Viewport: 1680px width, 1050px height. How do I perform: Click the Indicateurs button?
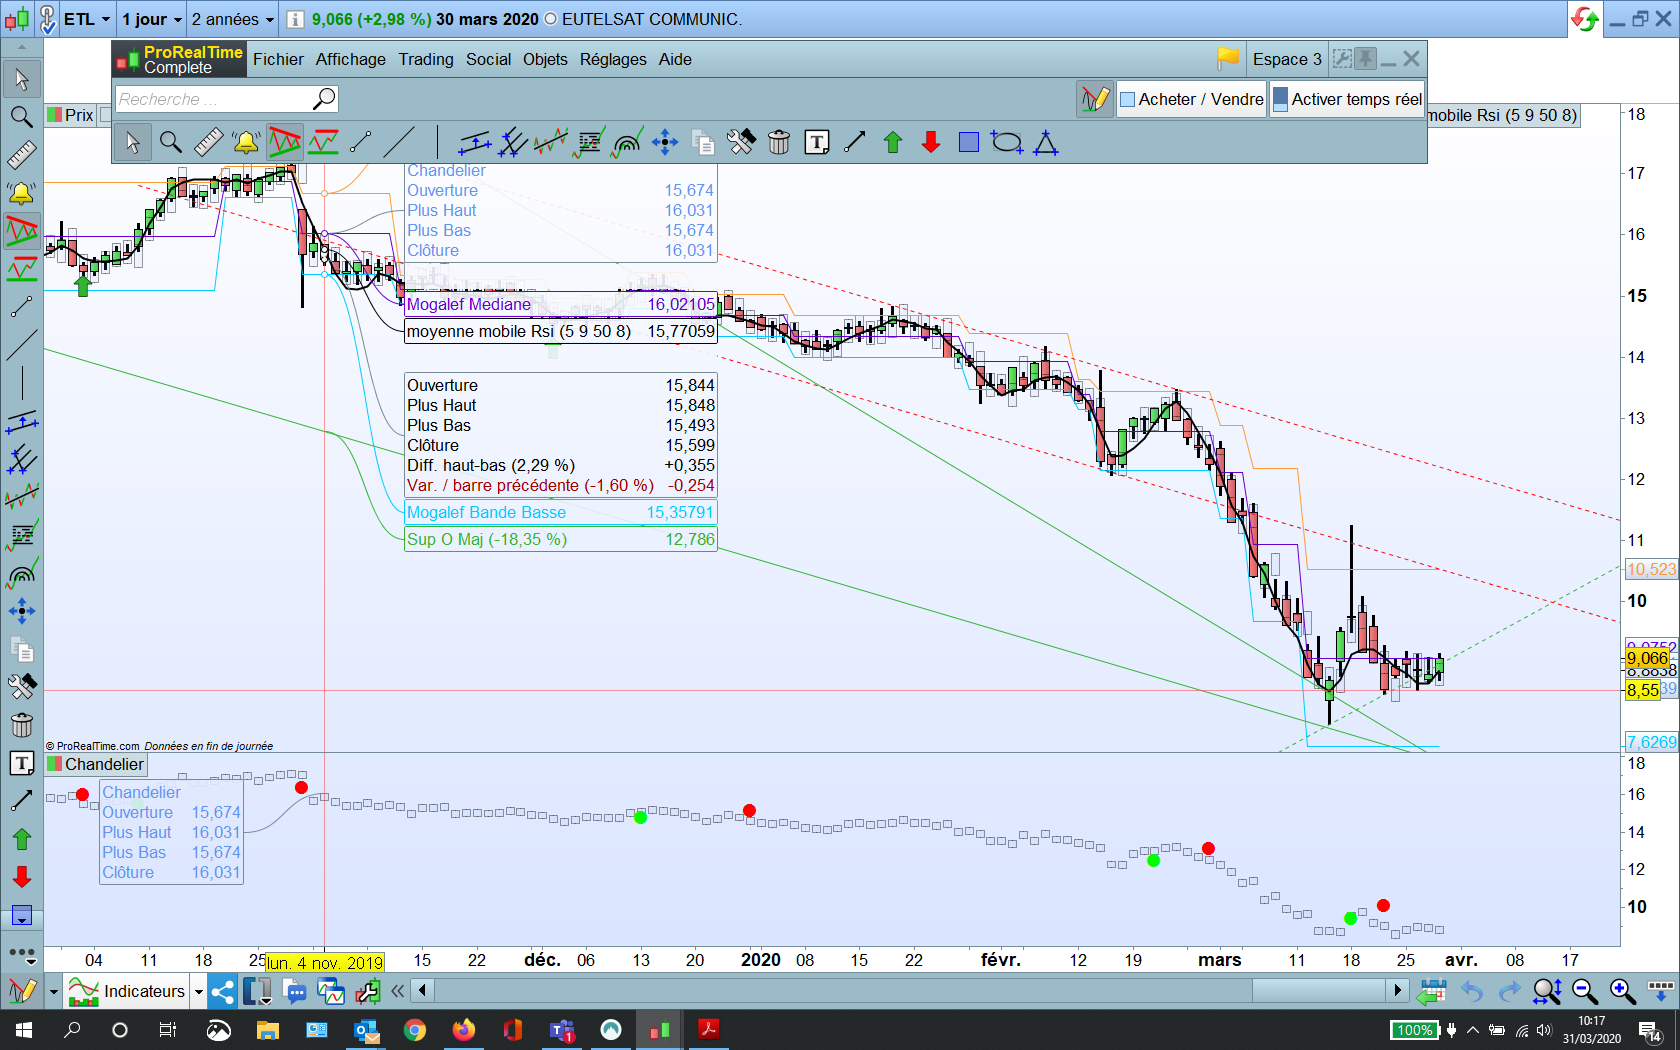[x=127, y=992]
